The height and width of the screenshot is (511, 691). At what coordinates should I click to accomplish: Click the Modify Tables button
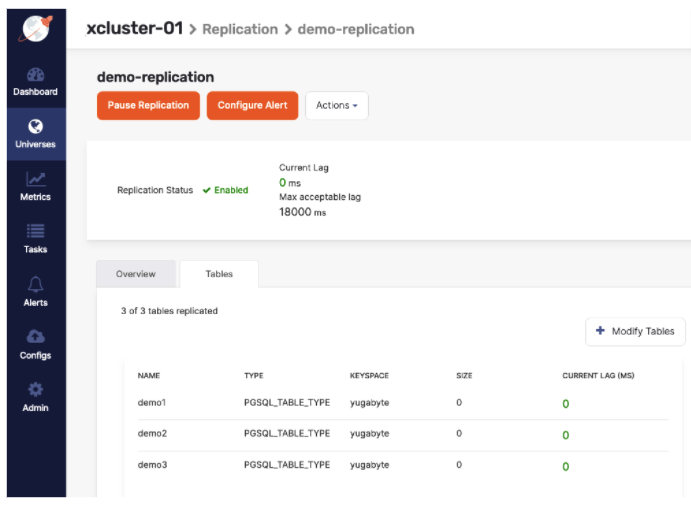tap(635, 332)
